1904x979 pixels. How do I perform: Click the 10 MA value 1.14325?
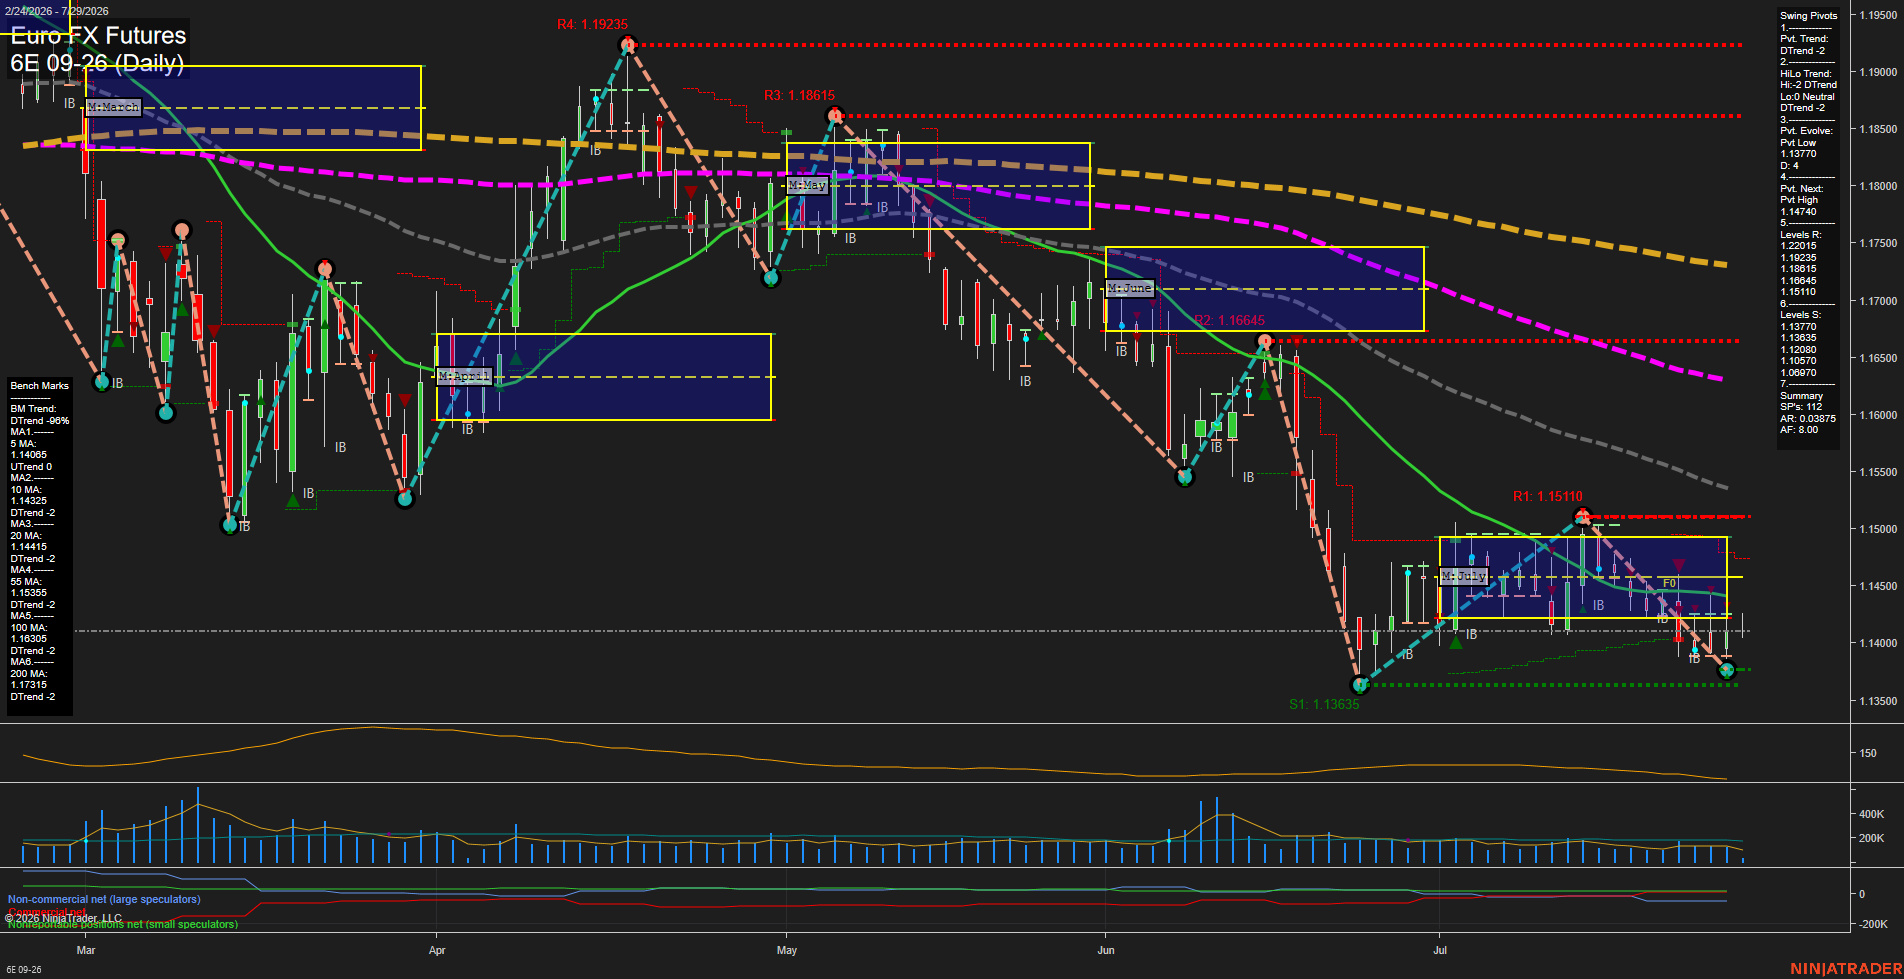pyautogui.click(x=29, y=501)
